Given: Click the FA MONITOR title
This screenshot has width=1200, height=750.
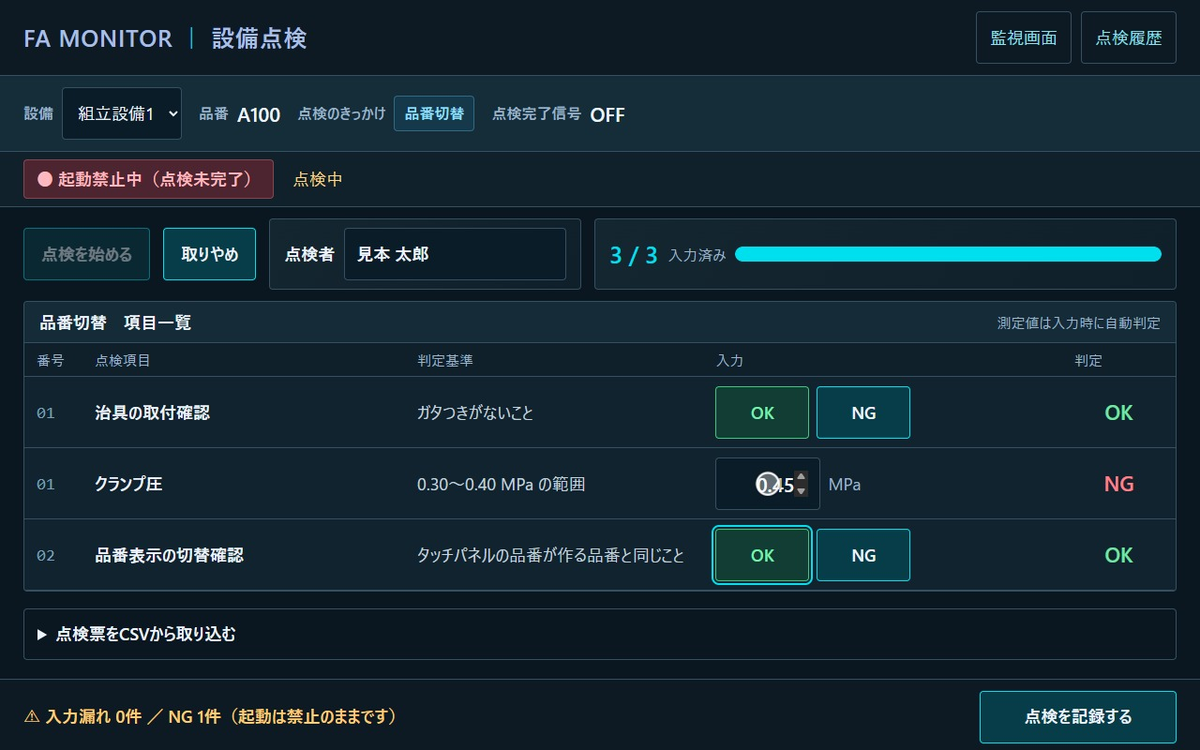Looking at the screenshot, I should 98,38.
